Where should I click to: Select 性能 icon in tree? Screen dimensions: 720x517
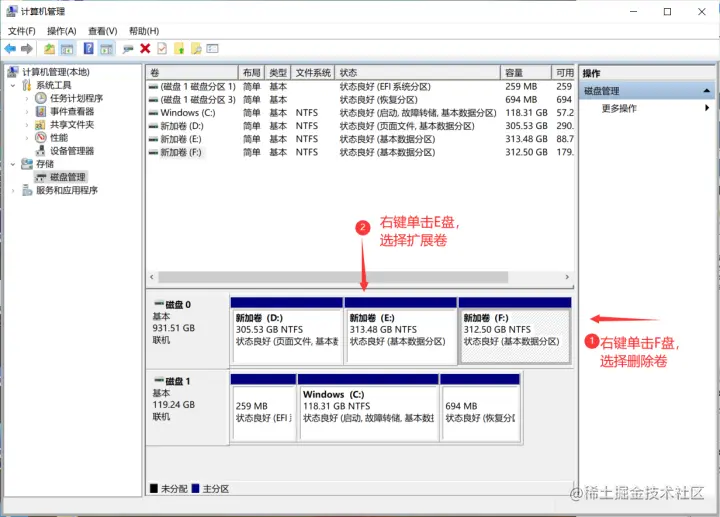click(41, 137)
